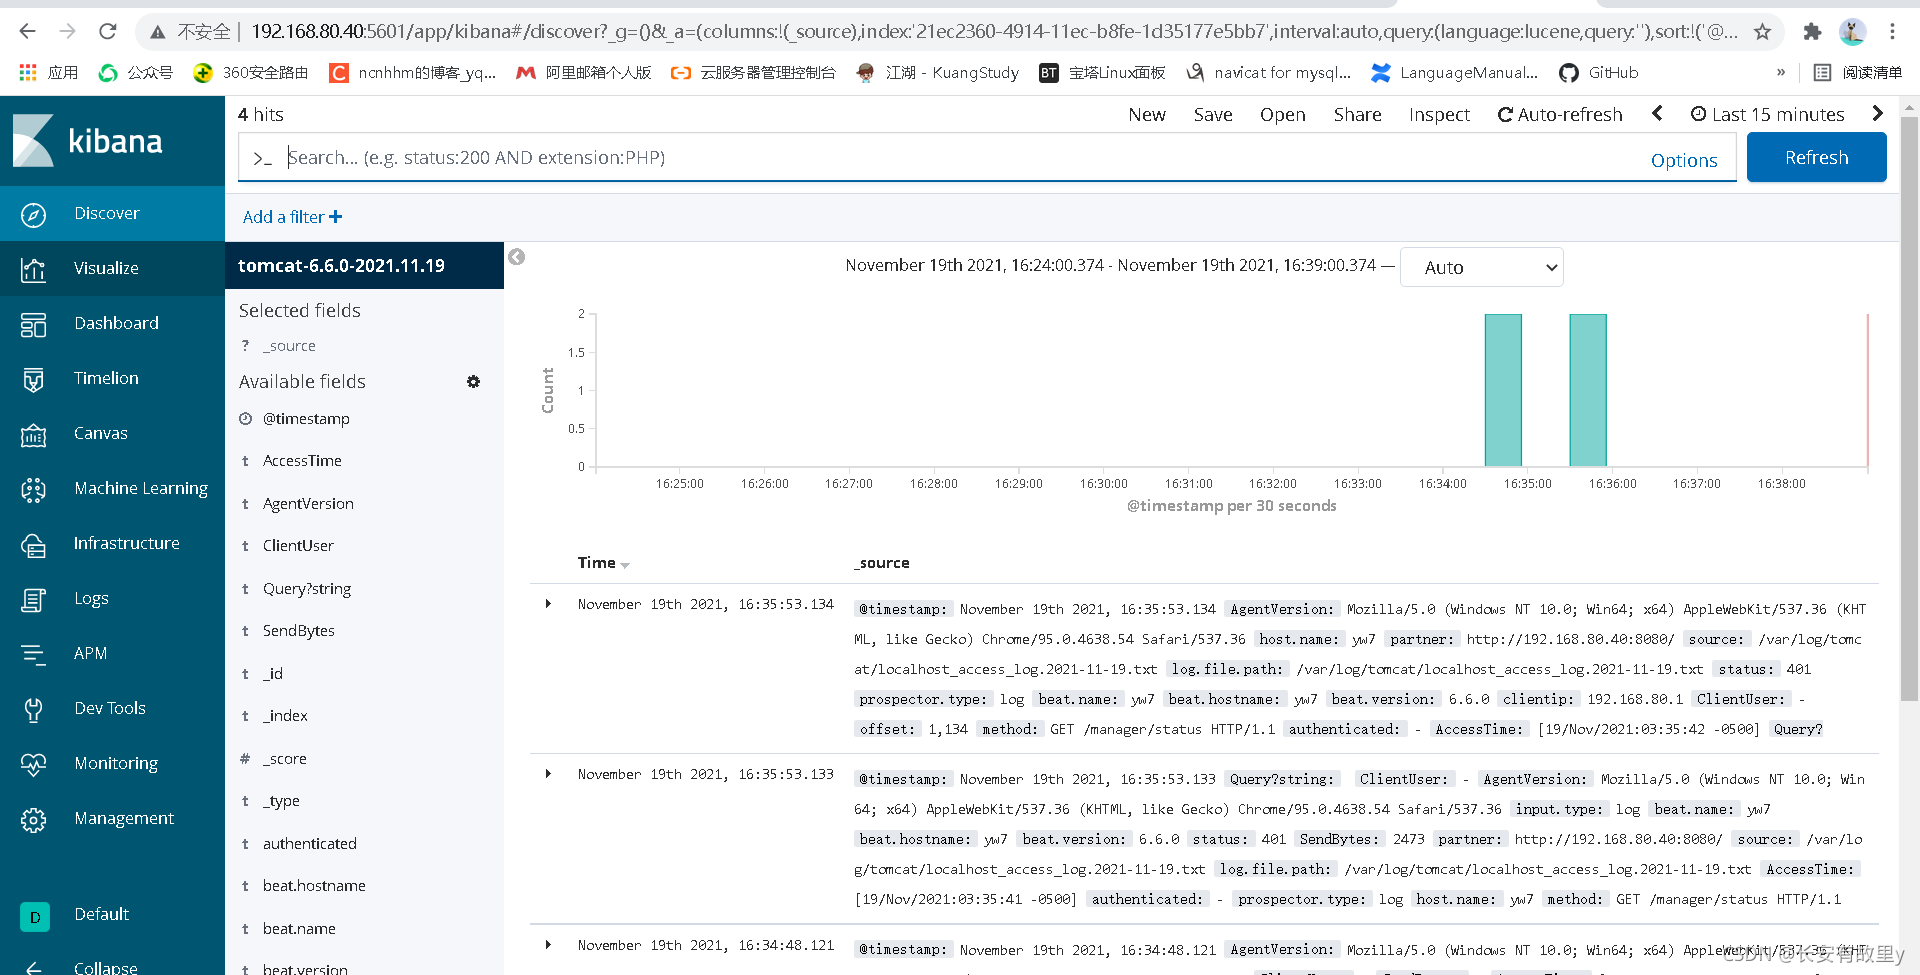Image resolution: width=1920 pixels, height=975 pixels.
Task: Open the Management gear icon
Action: (x=33, y=819)
